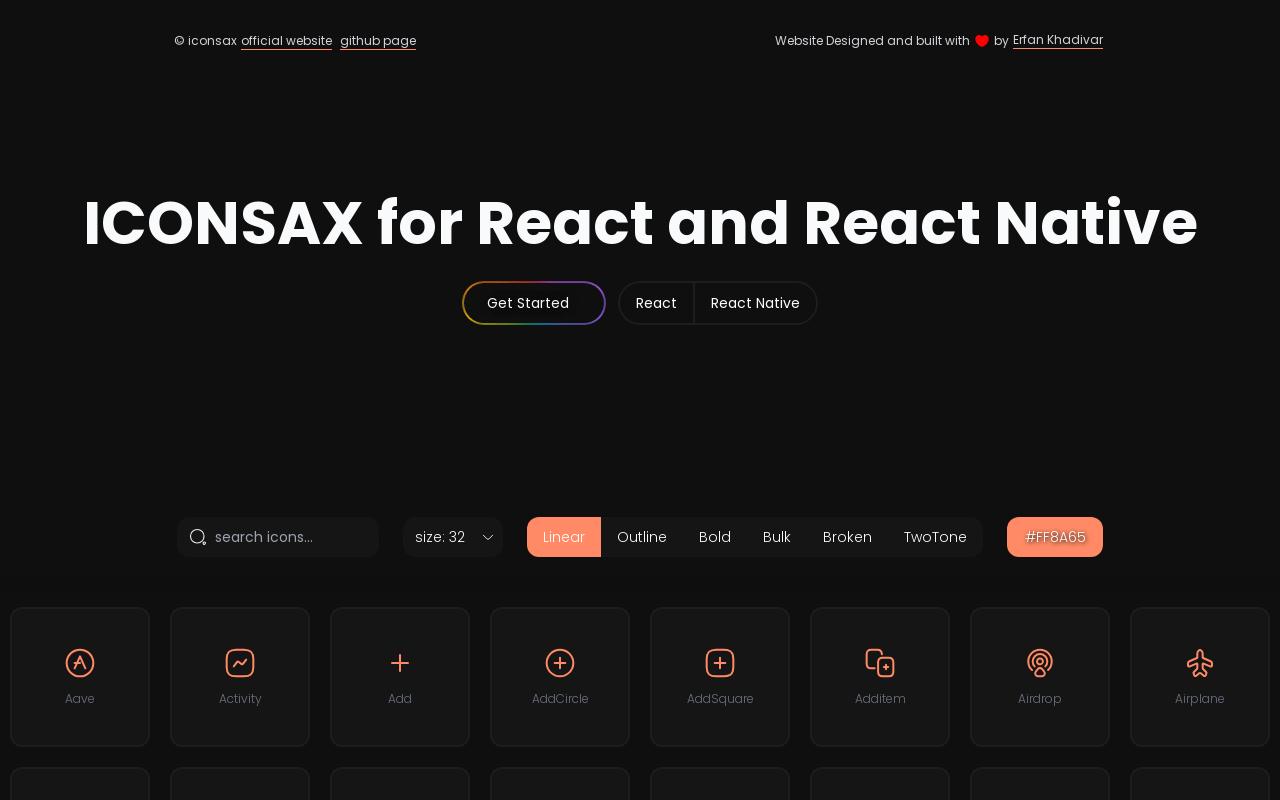Click the Aave icon card

tap(80, 677)
